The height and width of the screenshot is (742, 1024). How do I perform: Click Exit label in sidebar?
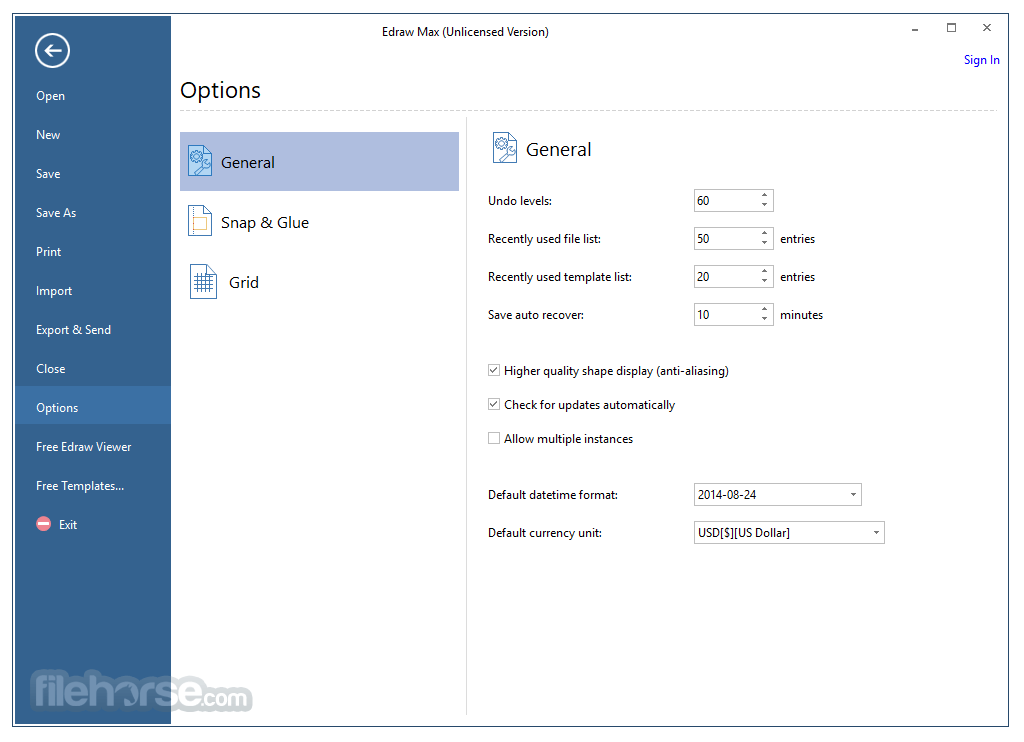tap(68, 524)
